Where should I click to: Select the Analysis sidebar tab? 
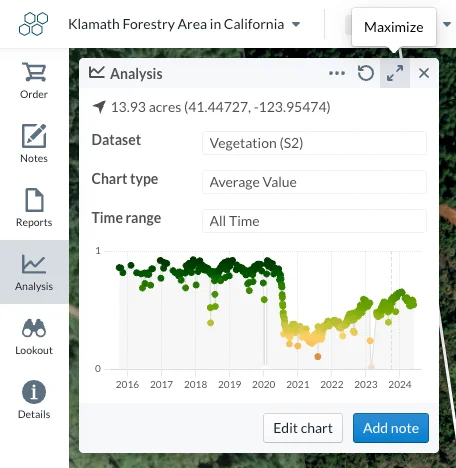tap(34, 272)
